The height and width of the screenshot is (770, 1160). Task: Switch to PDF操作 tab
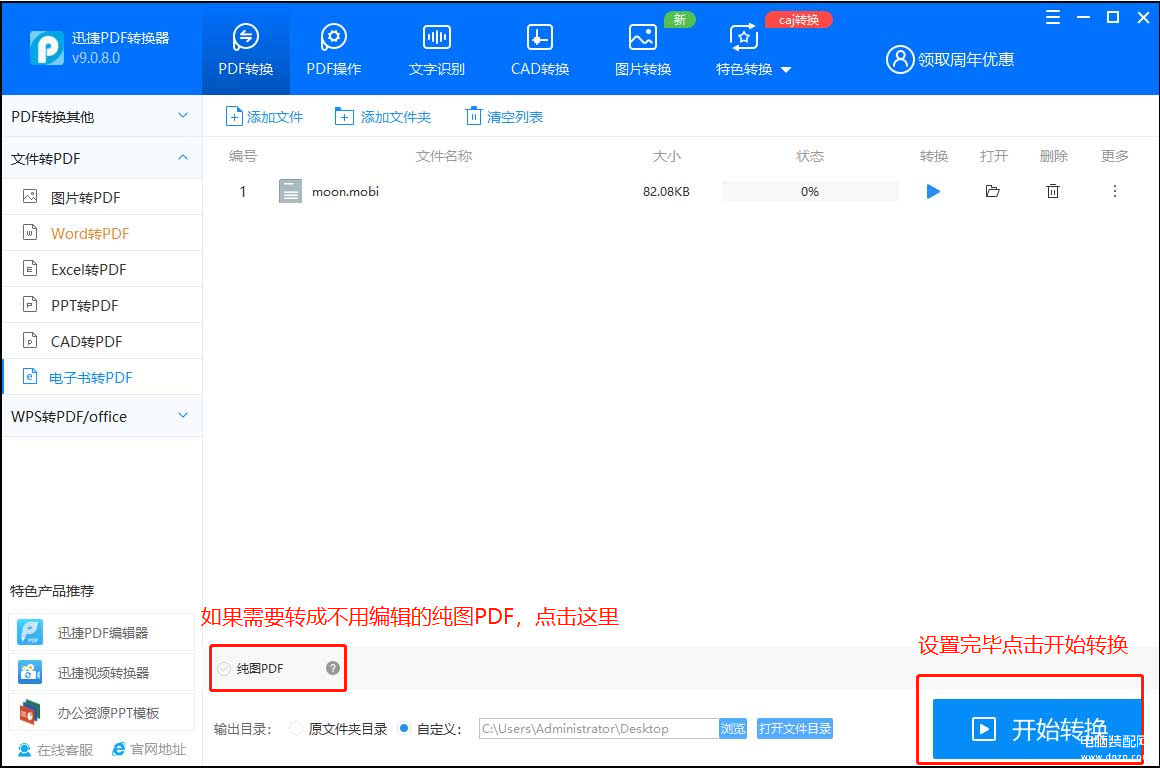pos(334,50)
